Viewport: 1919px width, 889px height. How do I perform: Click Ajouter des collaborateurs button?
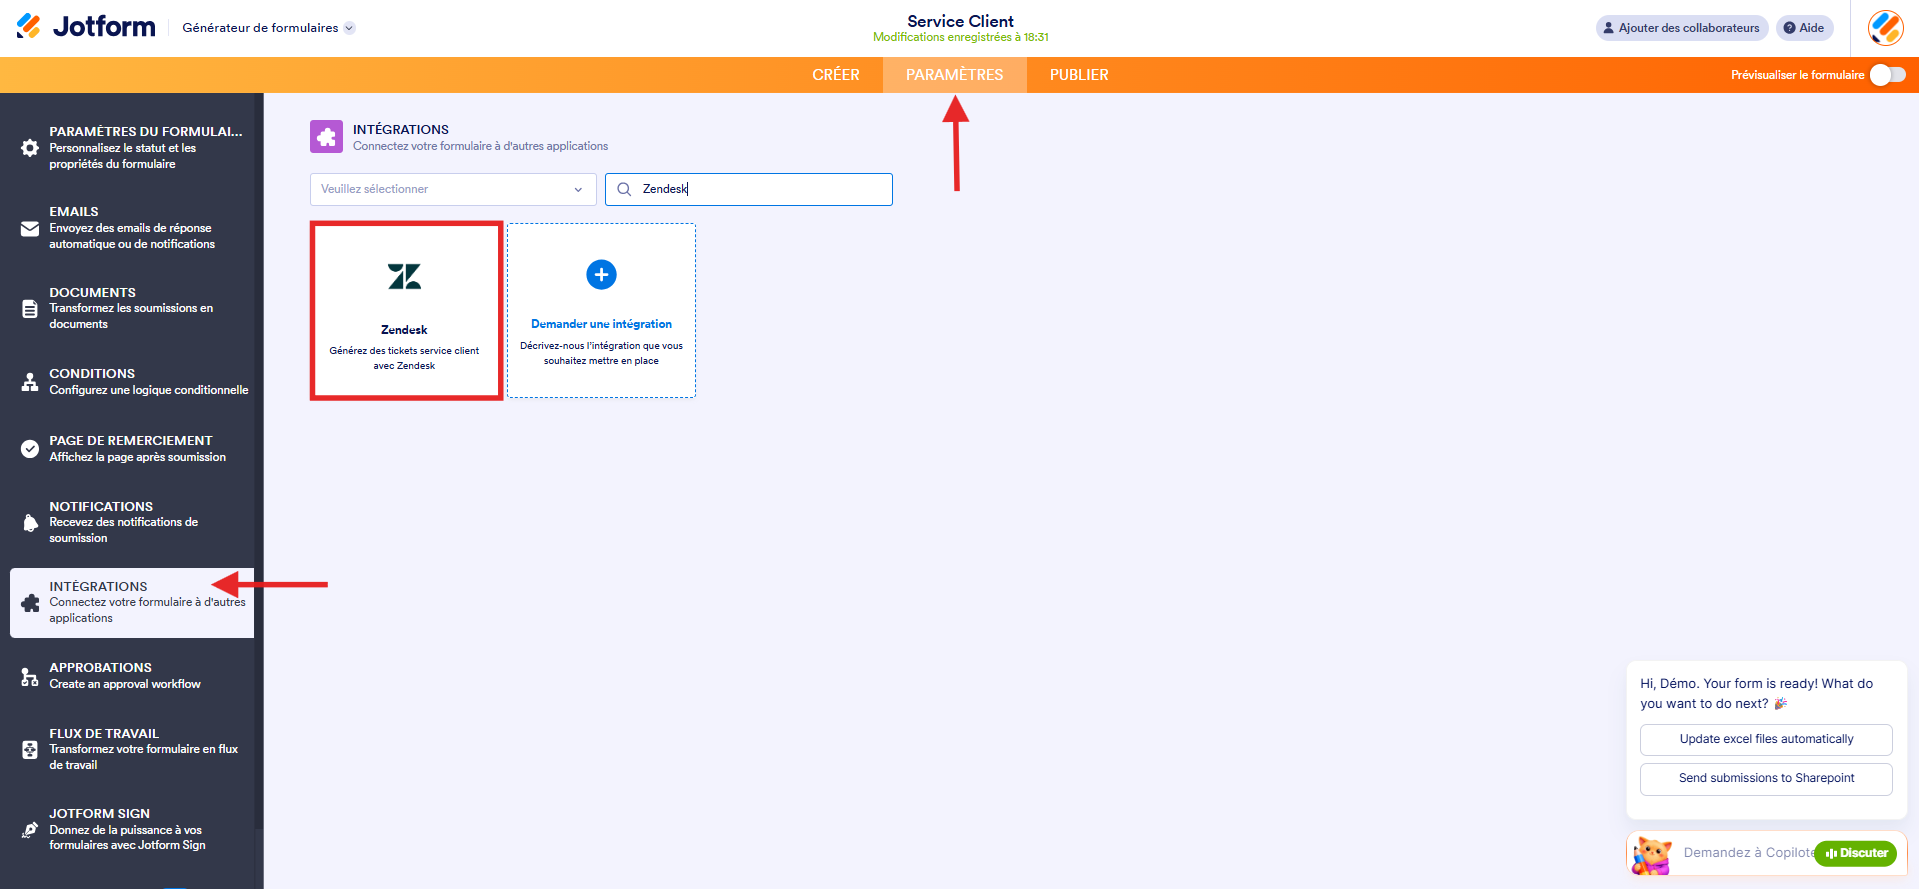1682,28
